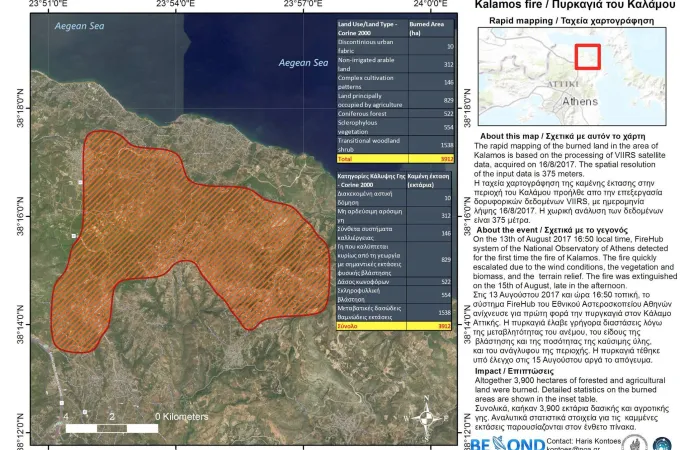Click the round emblem next to Contact text
Screen dimensions: 680x450
click(634, 443)
